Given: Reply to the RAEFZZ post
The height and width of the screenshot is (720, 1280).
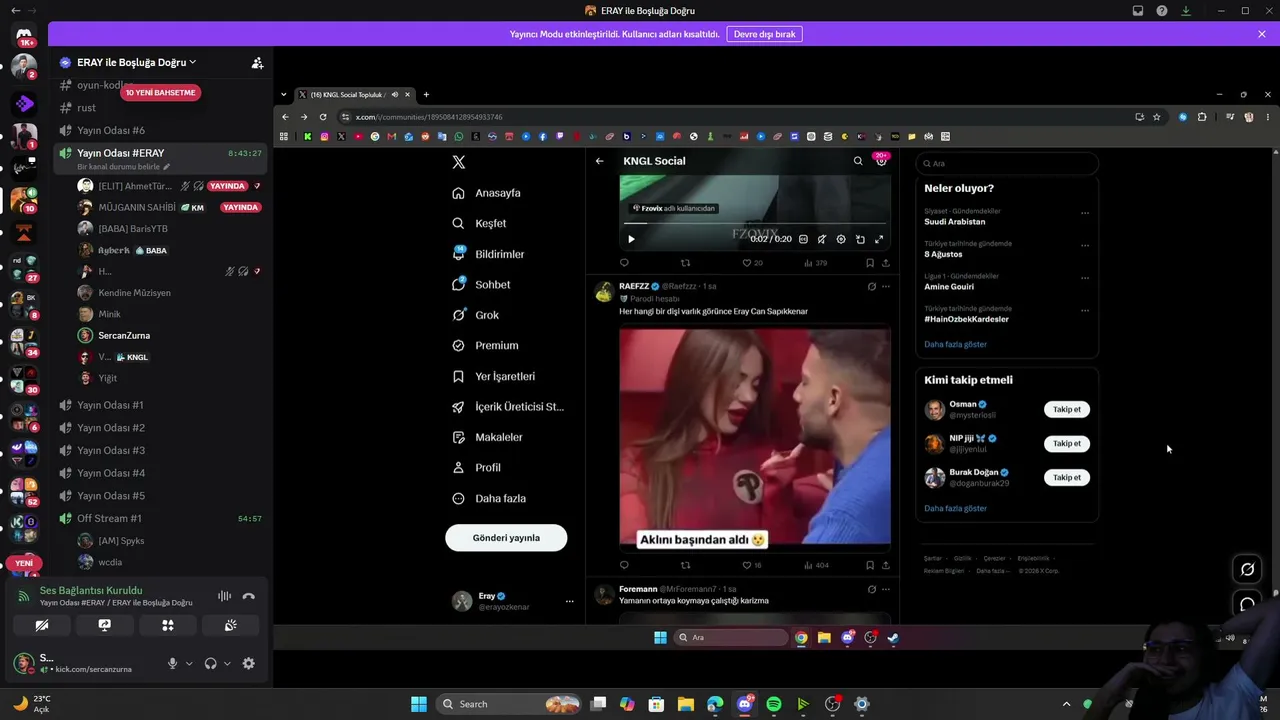Looking at the screenshot, I should 624,565.
